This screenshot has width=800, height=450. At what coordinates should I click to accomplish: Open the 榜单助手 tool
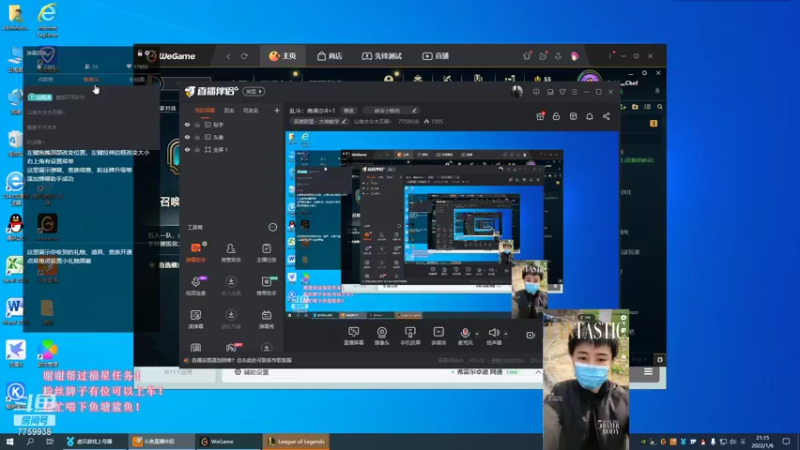point(266,286)
